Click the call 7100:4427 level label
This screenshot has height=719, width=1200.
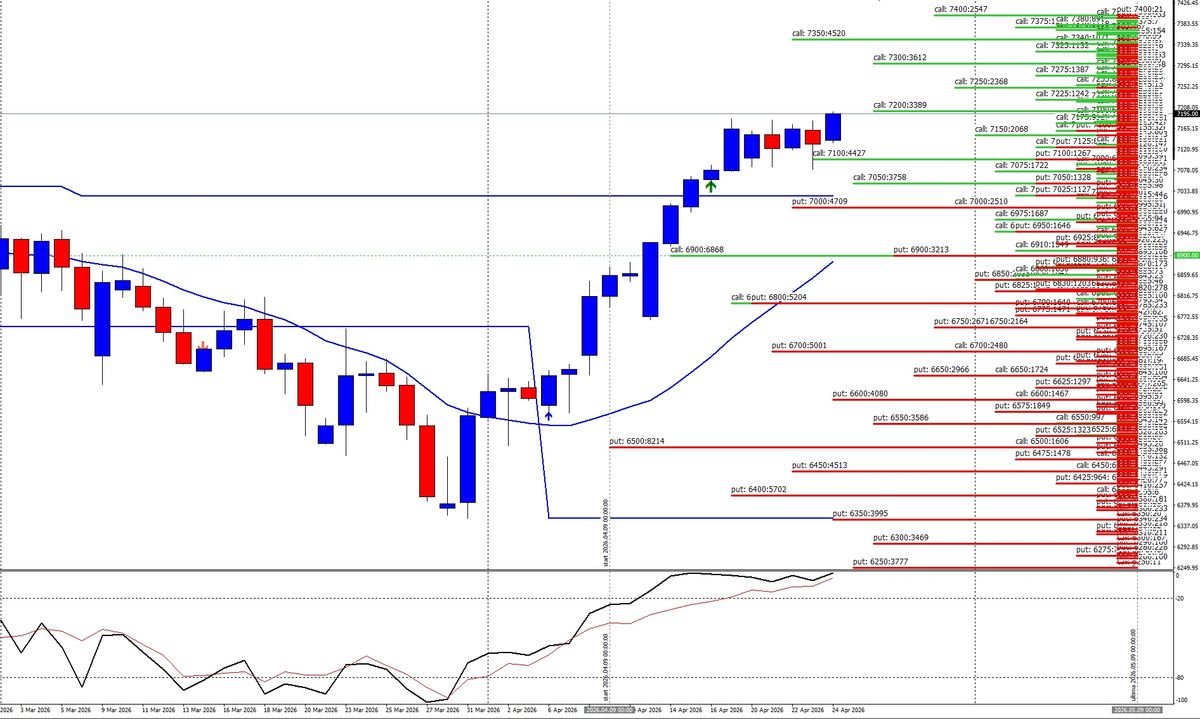click(839, 153)
